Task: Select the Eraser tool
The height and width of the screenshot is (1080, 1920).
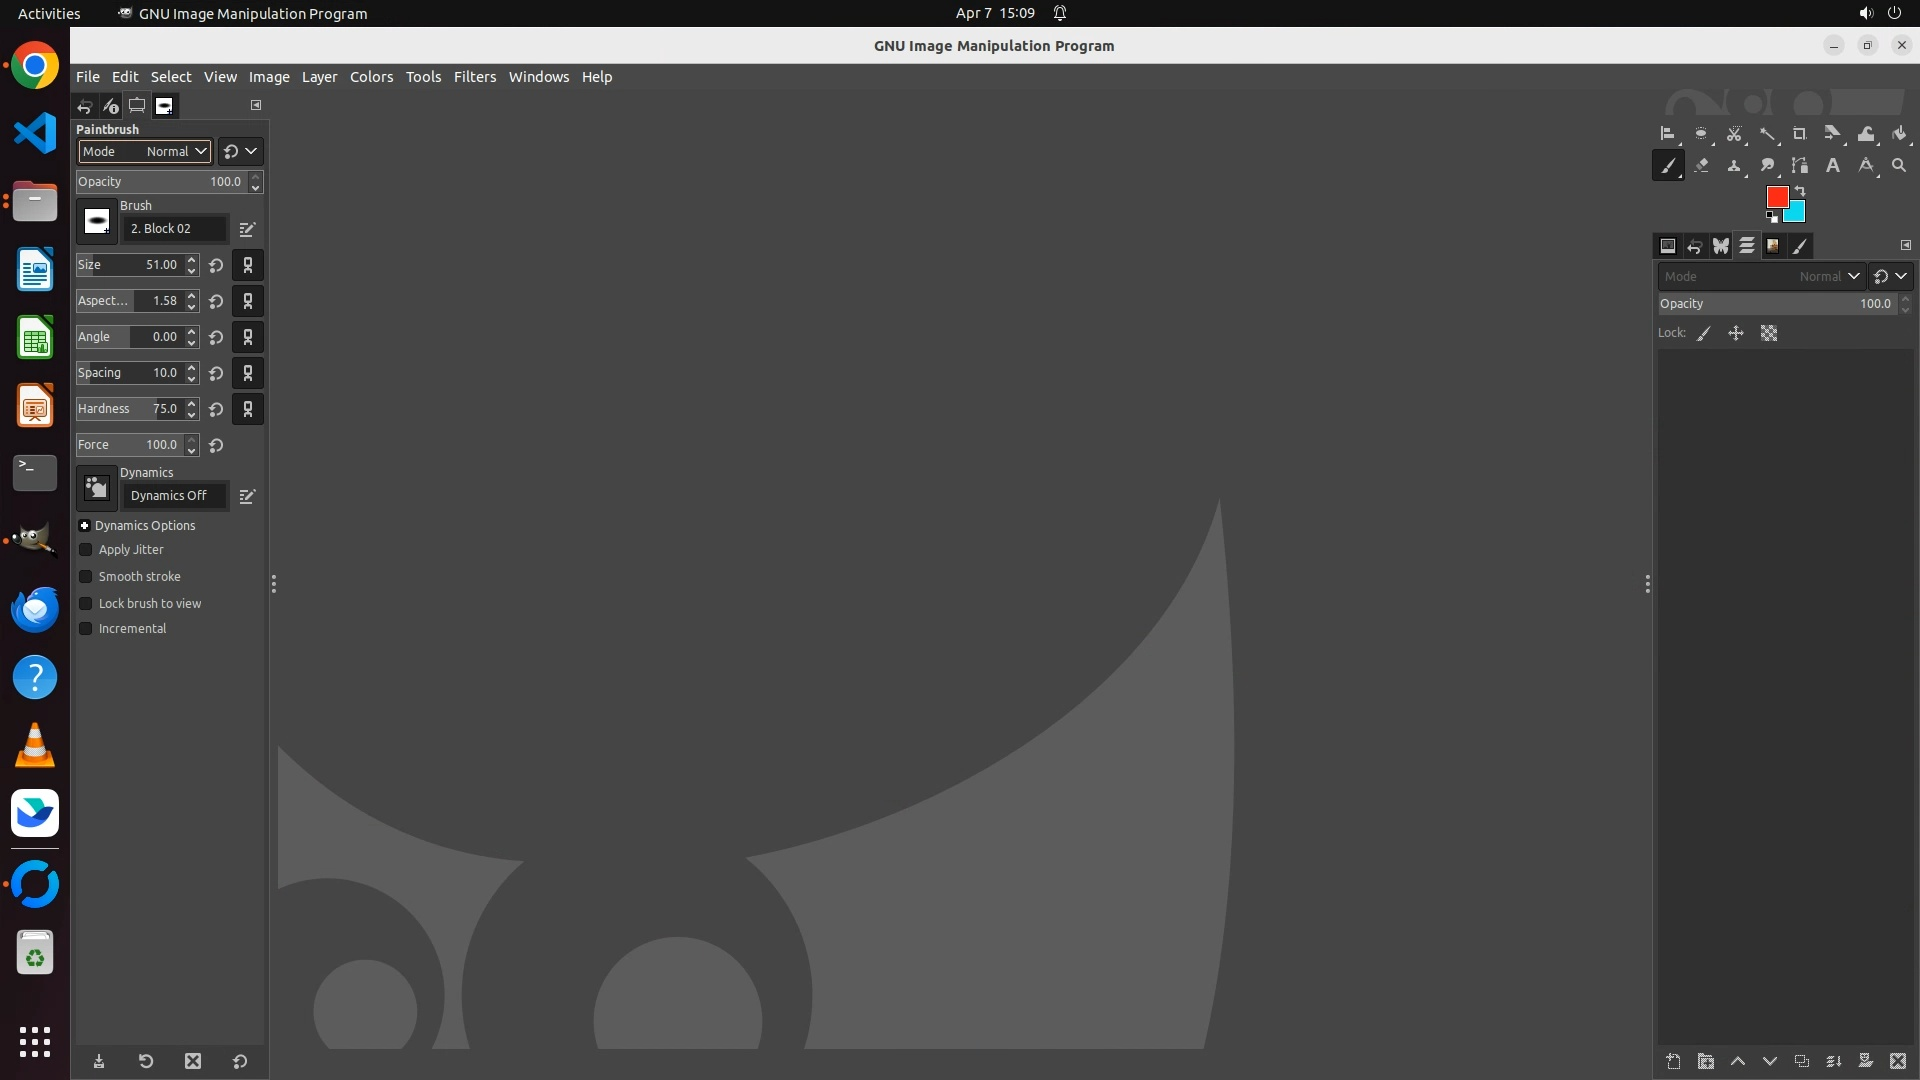Action: click(x=1701, y=166)
